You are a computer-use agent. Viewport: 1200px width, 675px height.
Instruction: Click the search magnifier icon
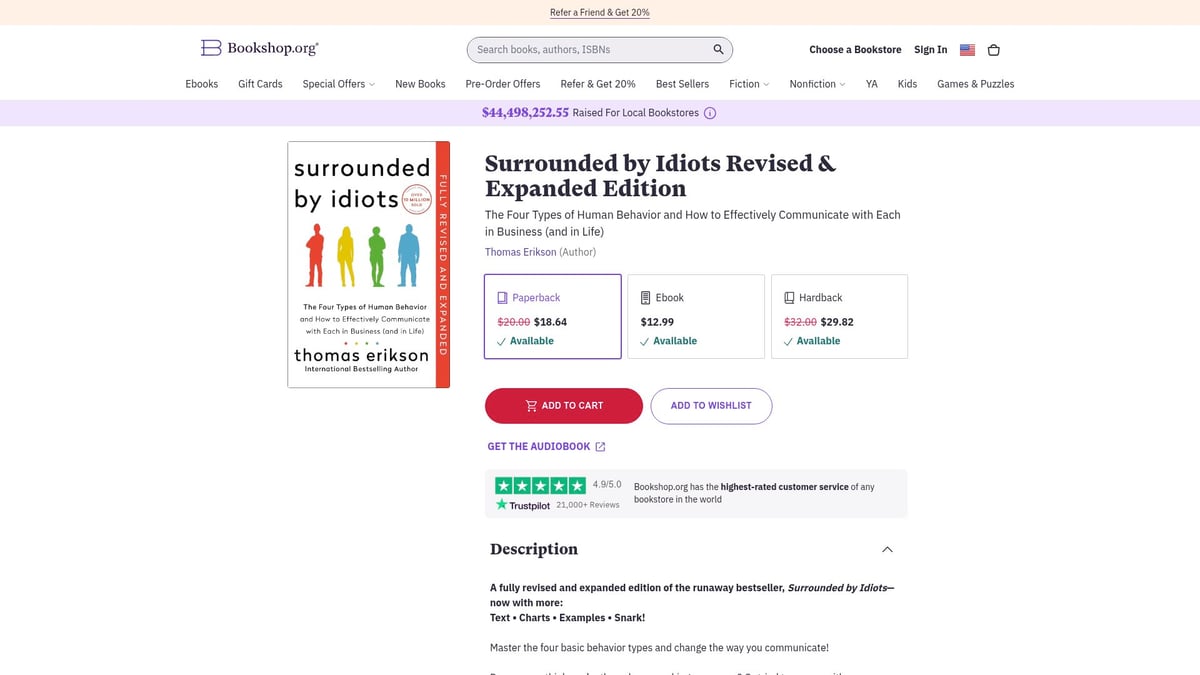(x=717, y=48)
